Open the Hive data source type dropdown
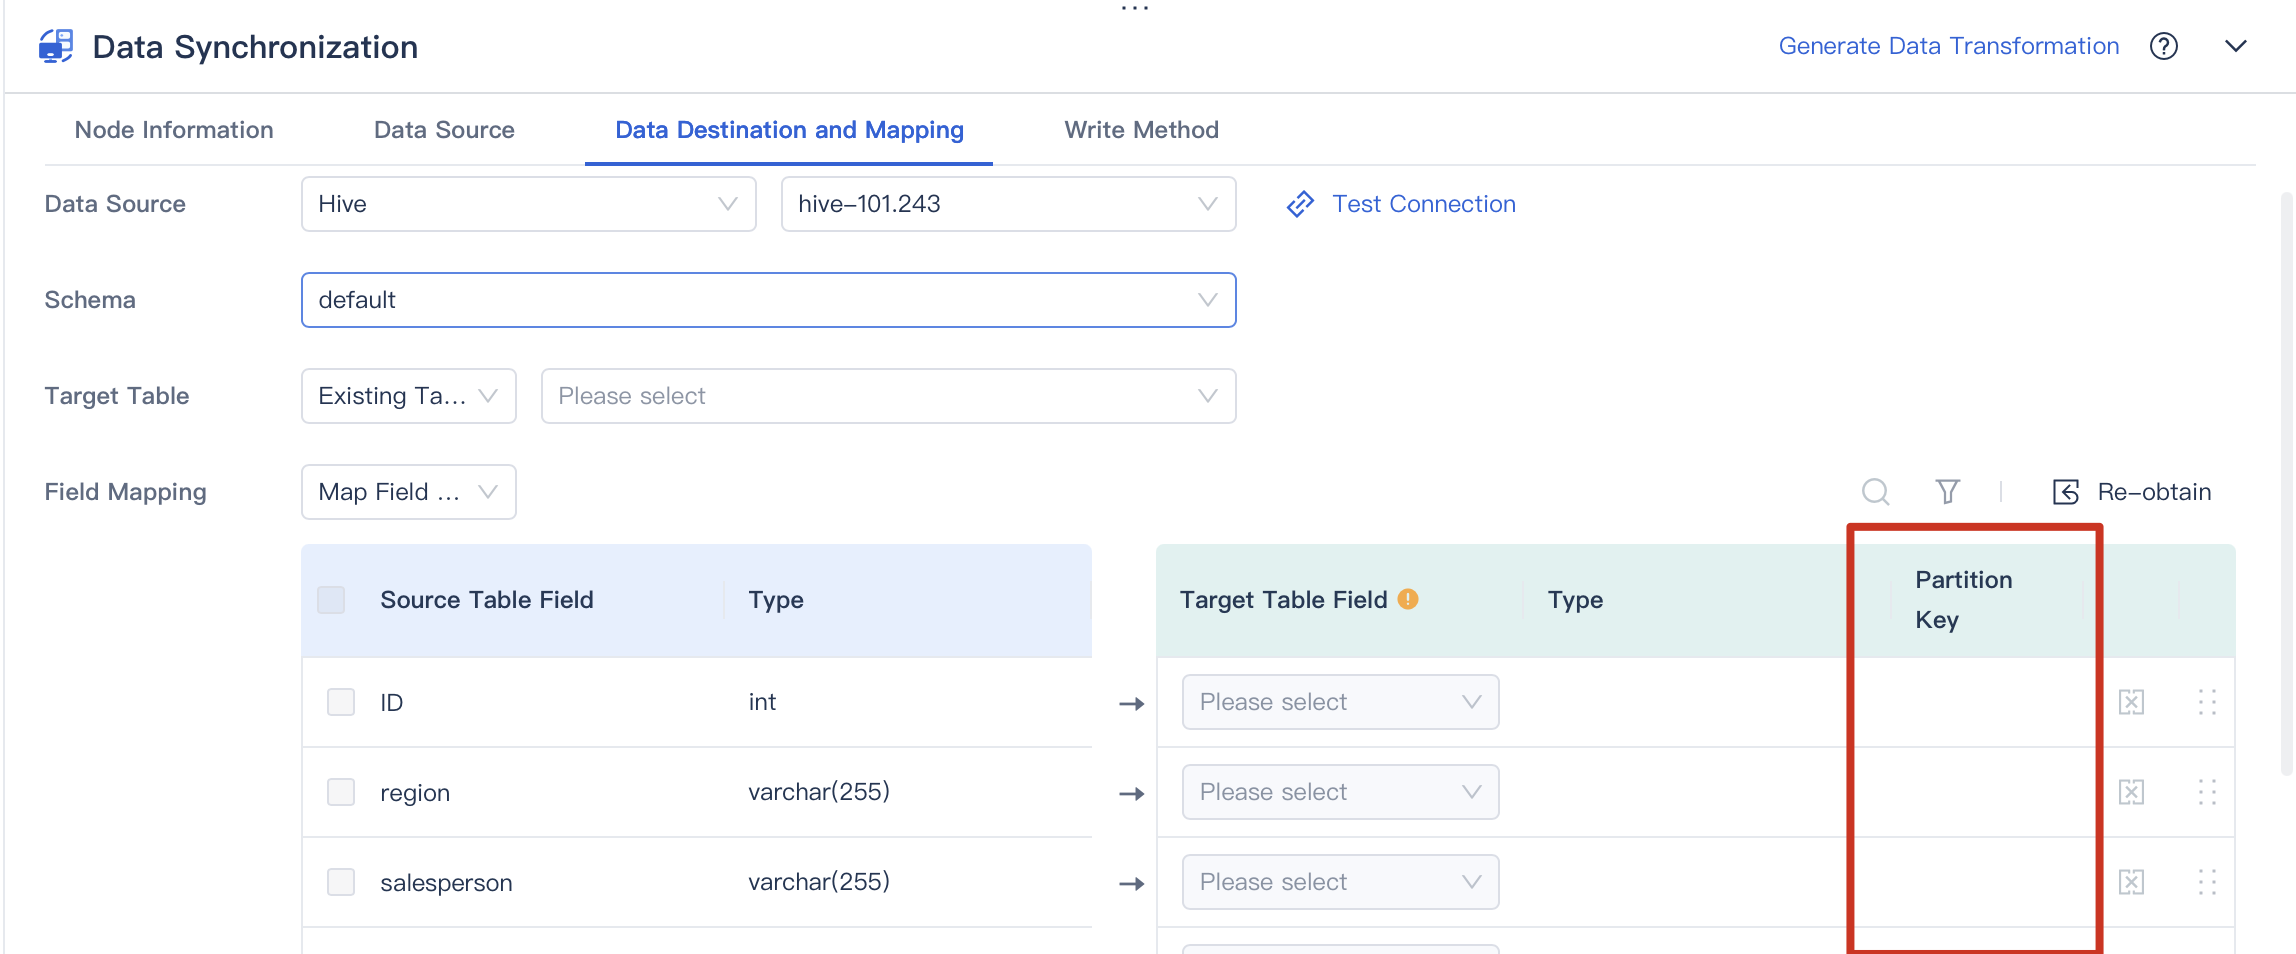The width and height of the screenshot is (2296, 954). tap(528, 204)
